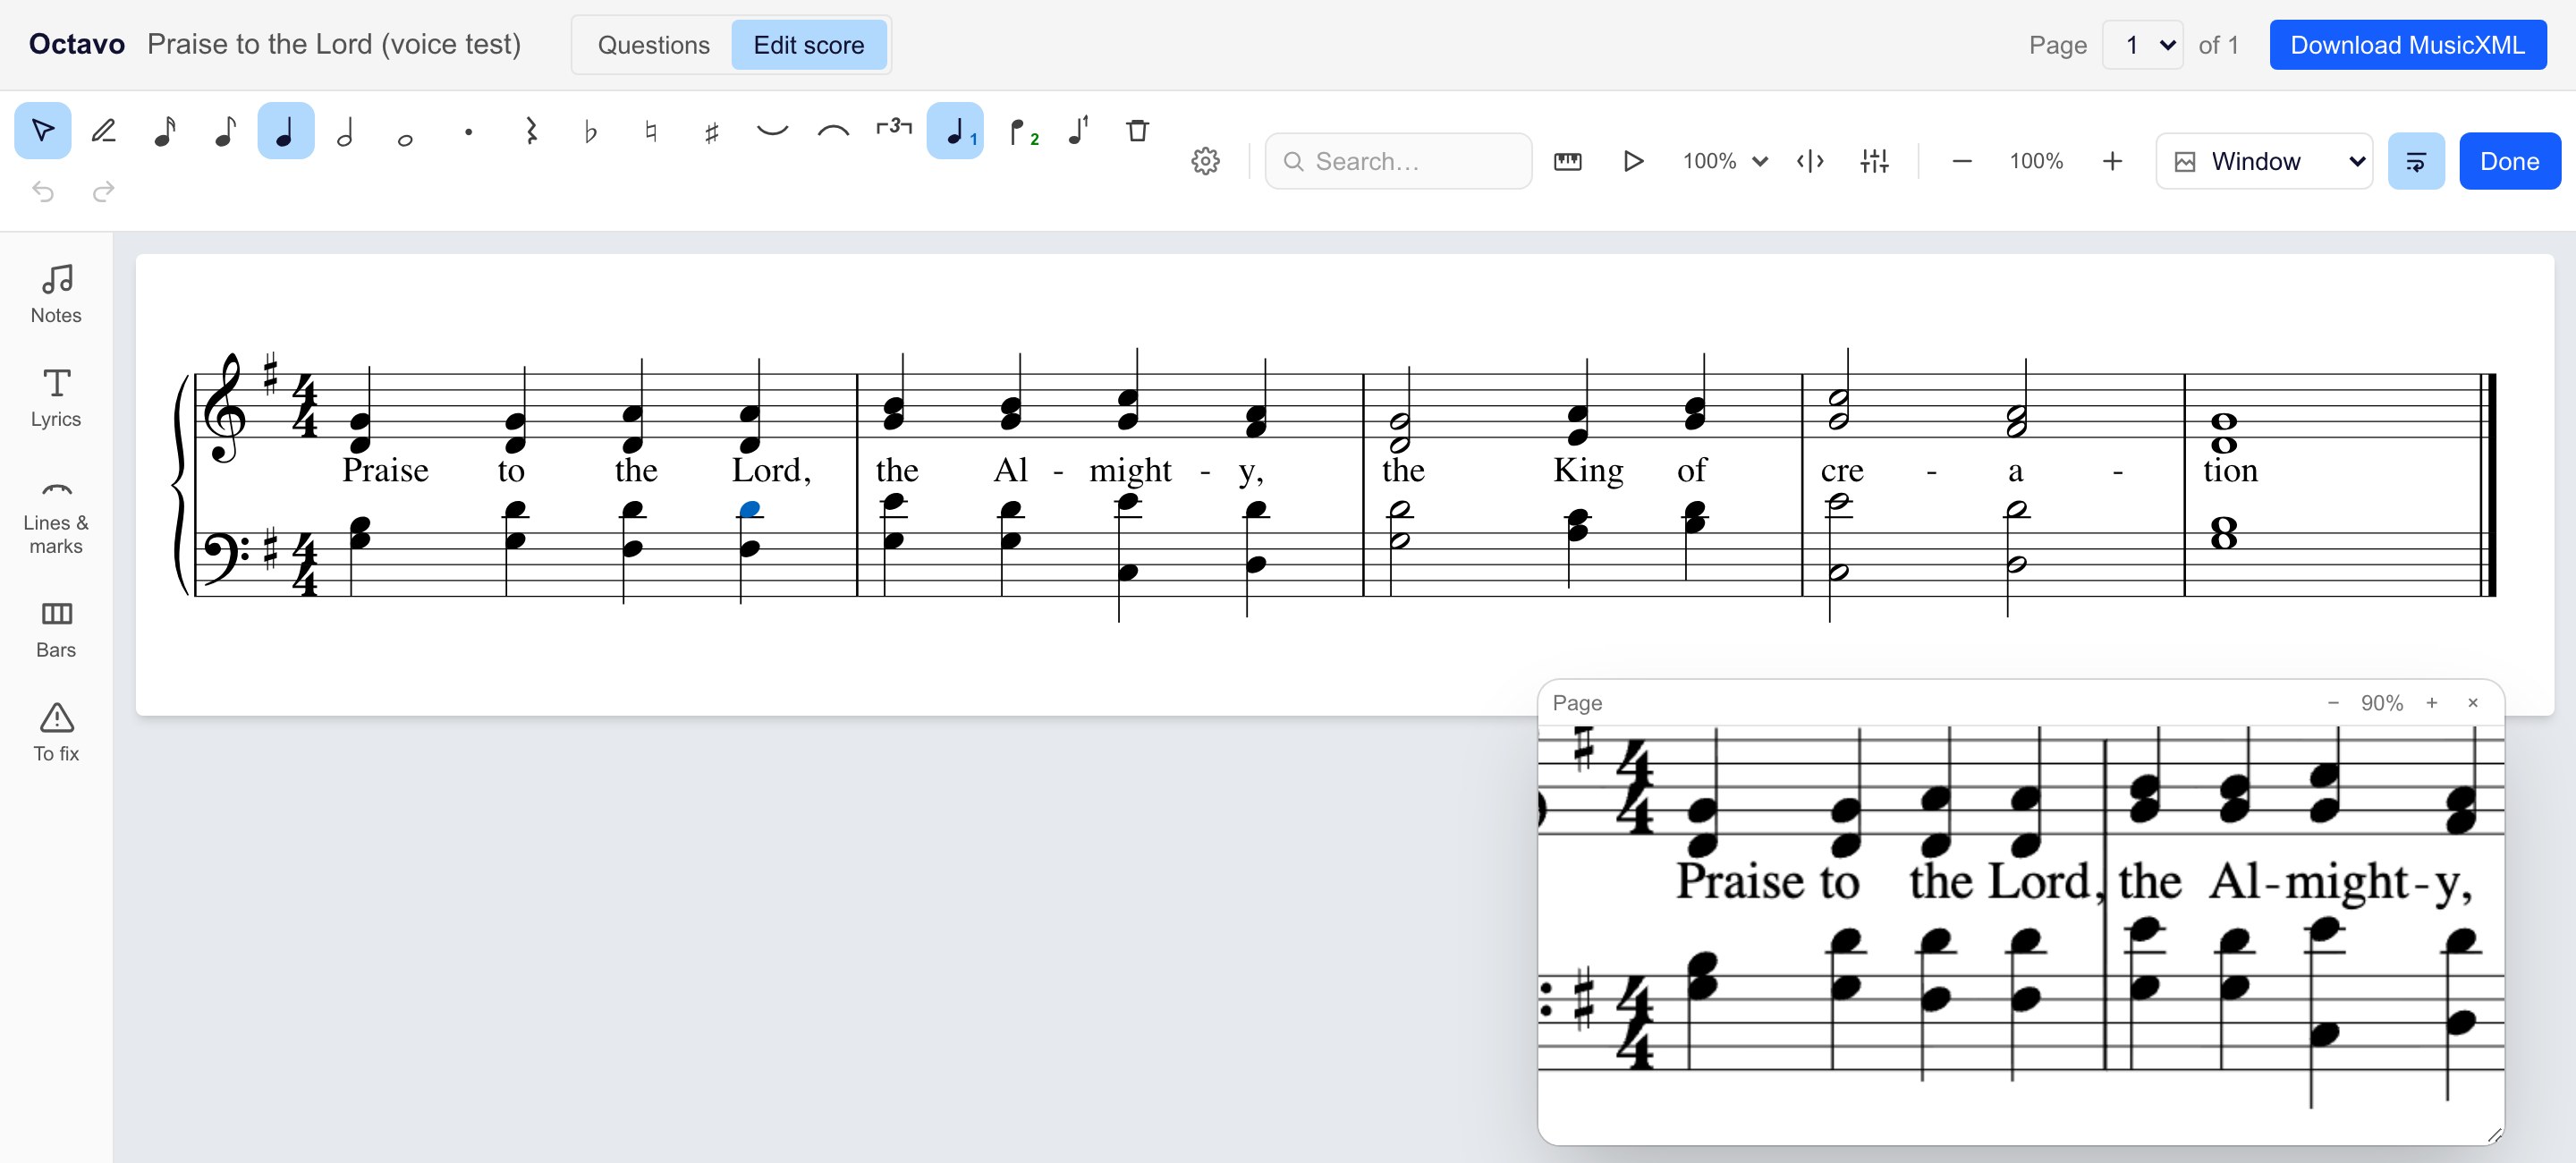This screenshot has width=2576, height=1163.
Task: Add a slur above notes
Action: tap(833, 131)
